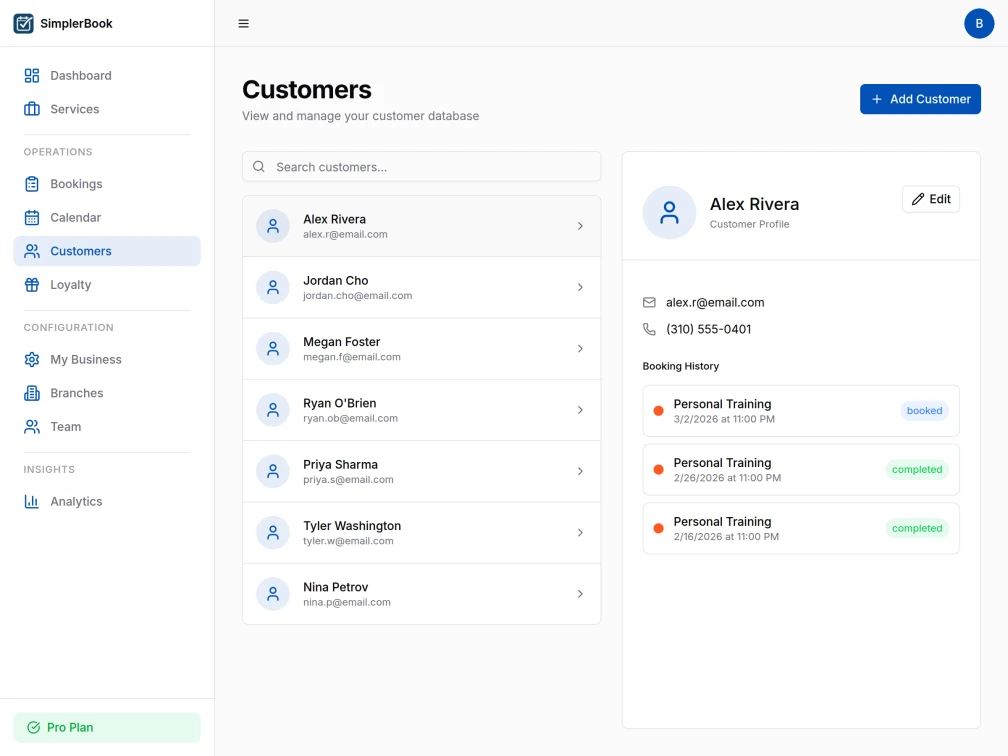This screenshot has width=1008, height=756.
Task: Open Analytics insights page
Action: point(107,501)
